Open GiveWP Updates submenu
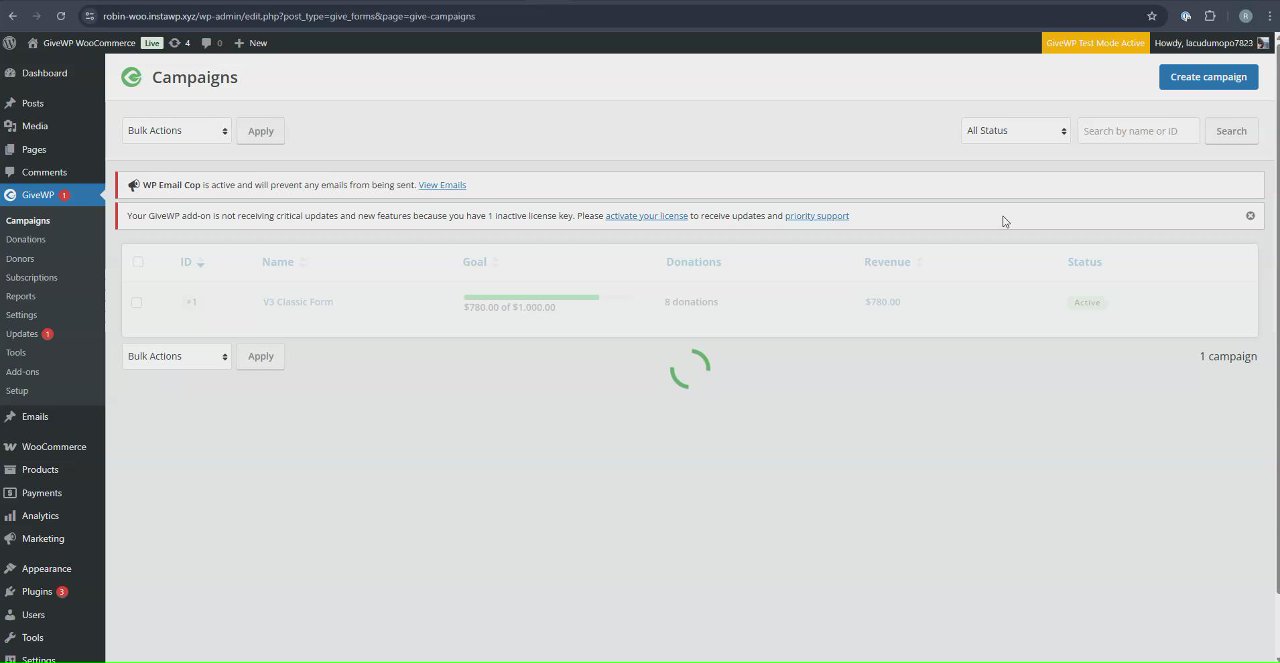This screenshot has width=1280, height=663. click(x=22, y=334)
